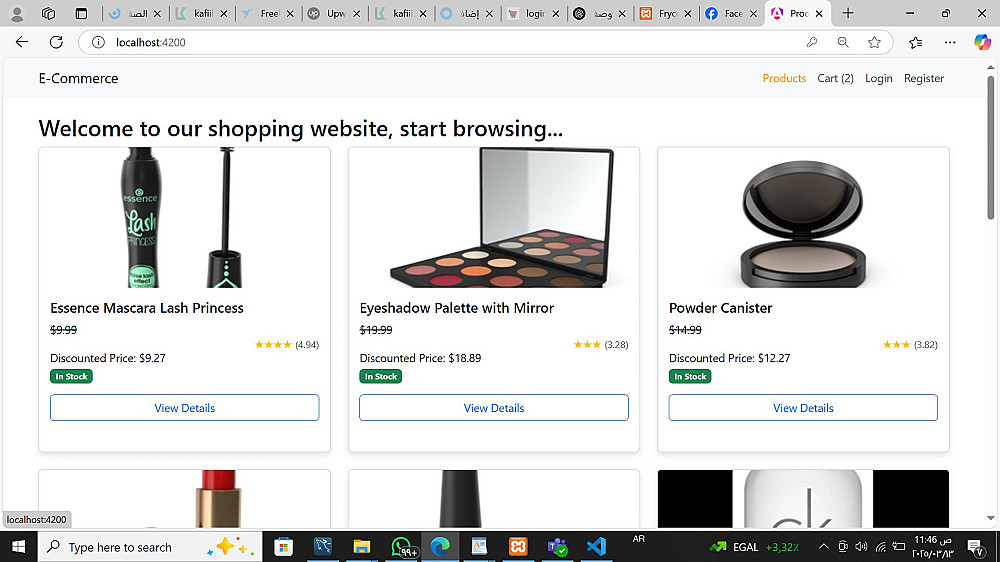Click the localhost:4200 address bar
The image size is (1000, 562).
(x=400, y=42)
